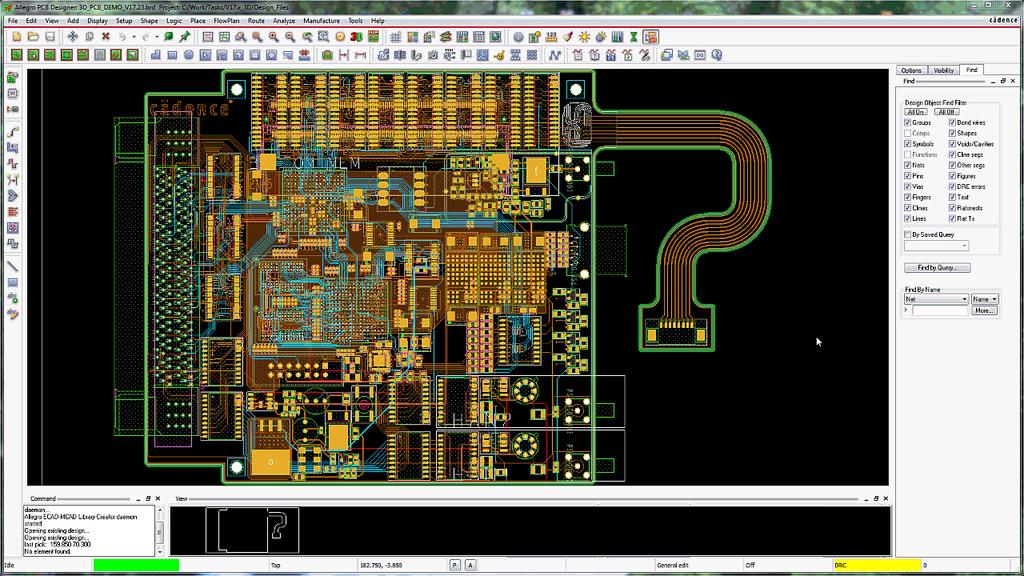Click the Copy documents icon
Image resolution: width=1024 pixels, height=576 pixels.
click(x=89, y=37)
